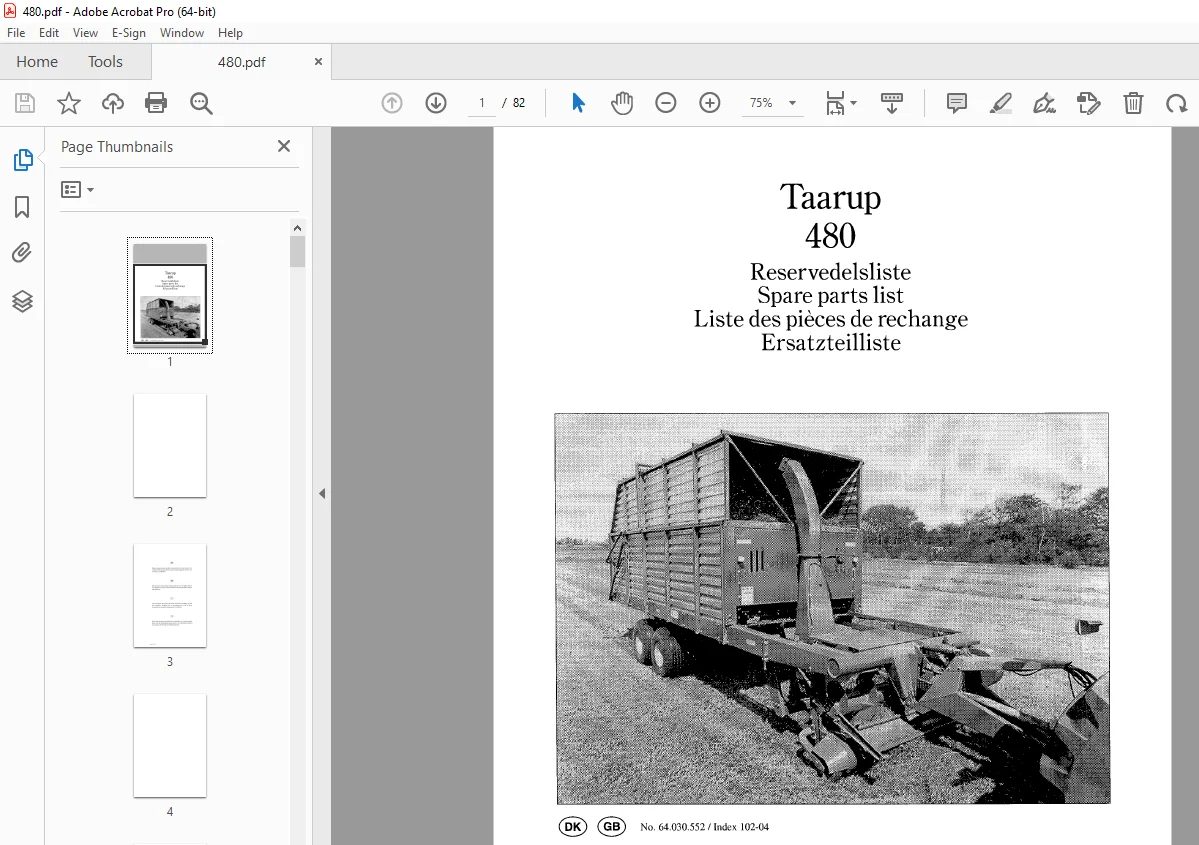Image resolution: width=1199 pixels, height=845 pixels.
Task: Collapse the navigation pane arrow
Action: point(322,493)
